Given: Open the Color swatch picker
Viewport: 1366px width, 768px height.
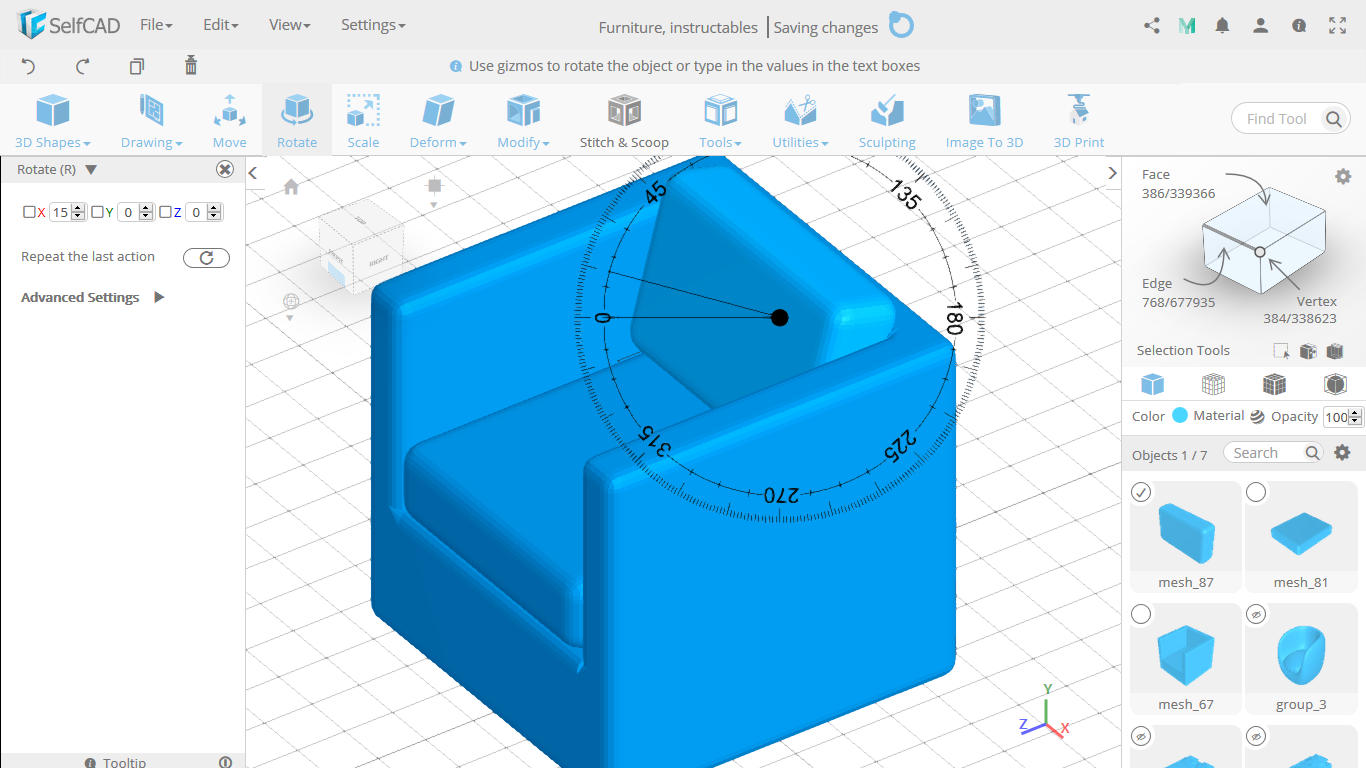Looking at the screenshot, I should tap(1180, 416).
